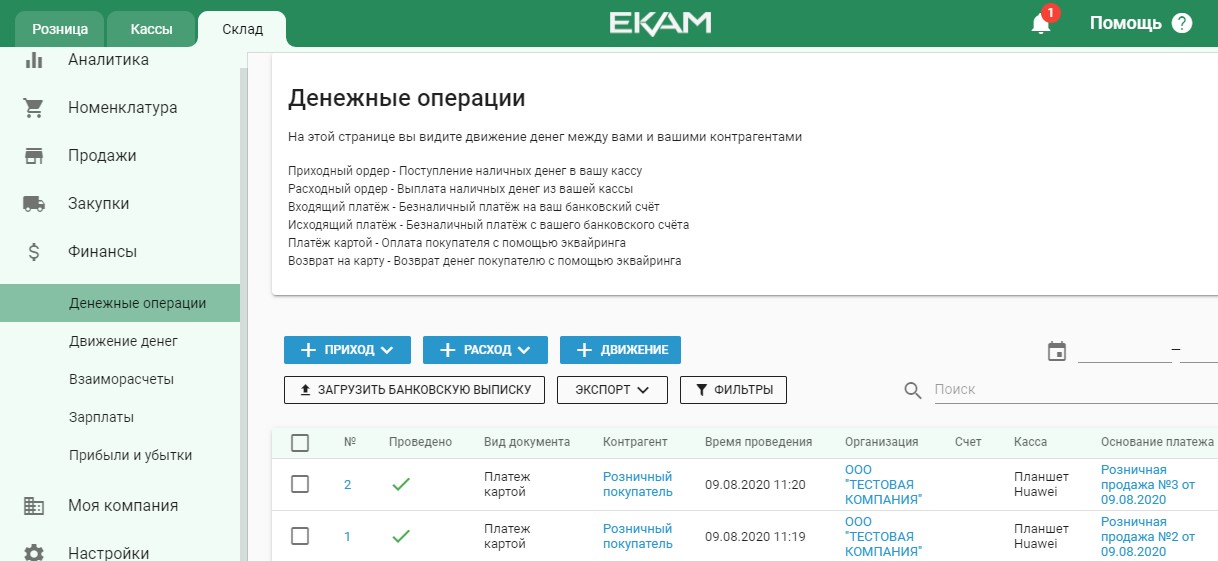Click the 09.08.2020 11:19 time cell

(755, 537)
